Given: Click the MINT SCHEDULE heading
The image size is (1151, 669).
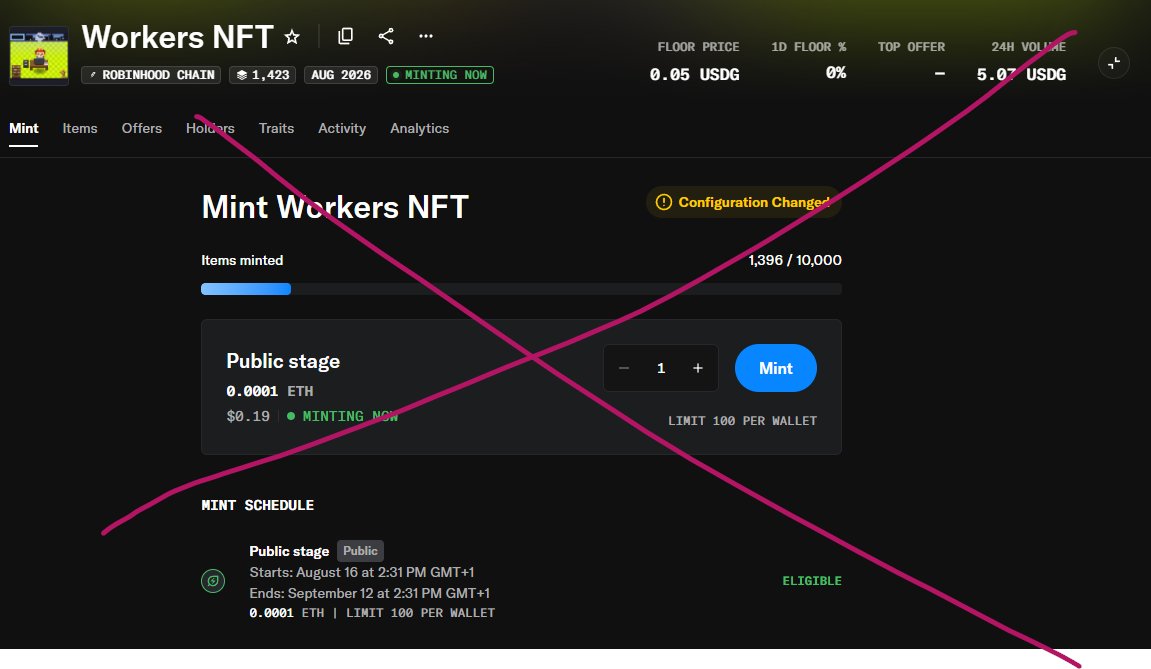Looking at the screenshot, I should 258,505.
